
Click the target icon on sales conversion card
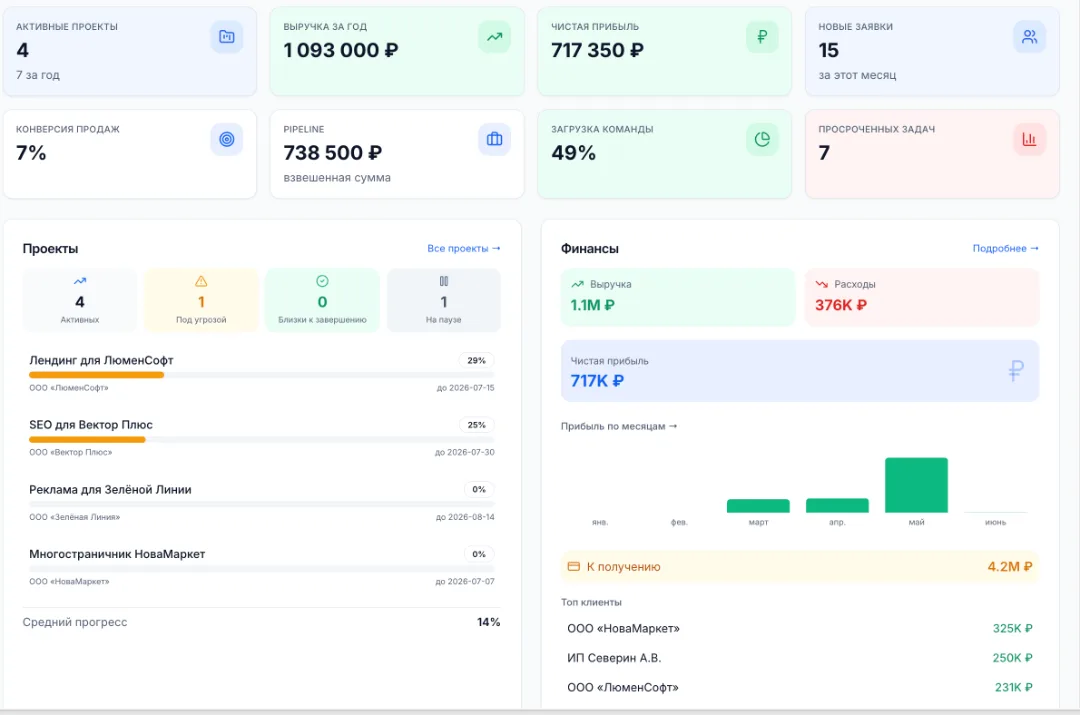(x=227, y=139)
